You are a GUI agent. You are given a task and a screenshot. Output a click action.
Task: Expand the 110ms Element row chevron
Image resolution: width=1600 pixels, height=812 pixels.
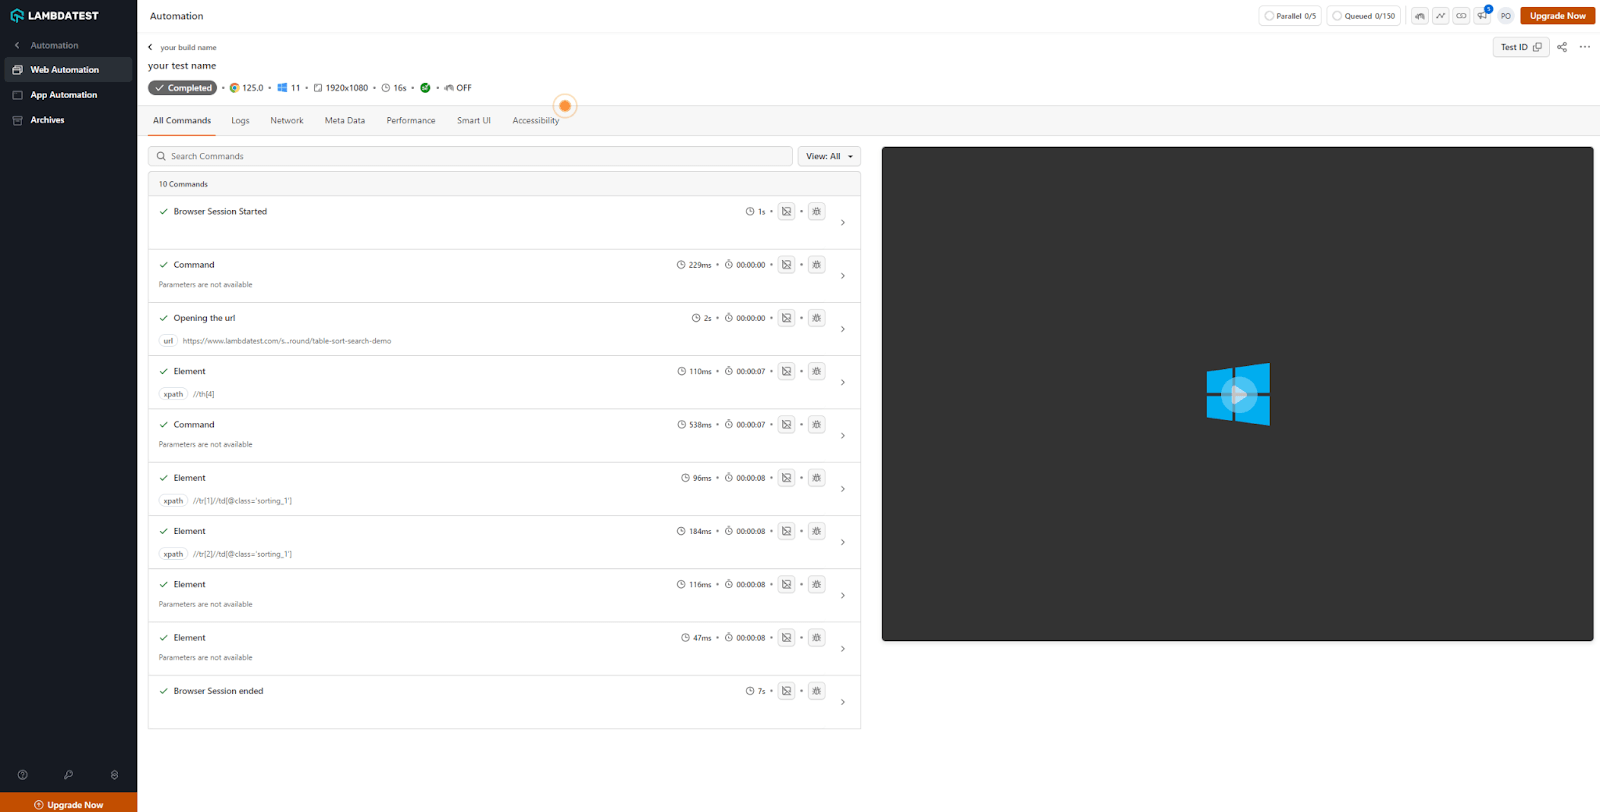(843, 382)
